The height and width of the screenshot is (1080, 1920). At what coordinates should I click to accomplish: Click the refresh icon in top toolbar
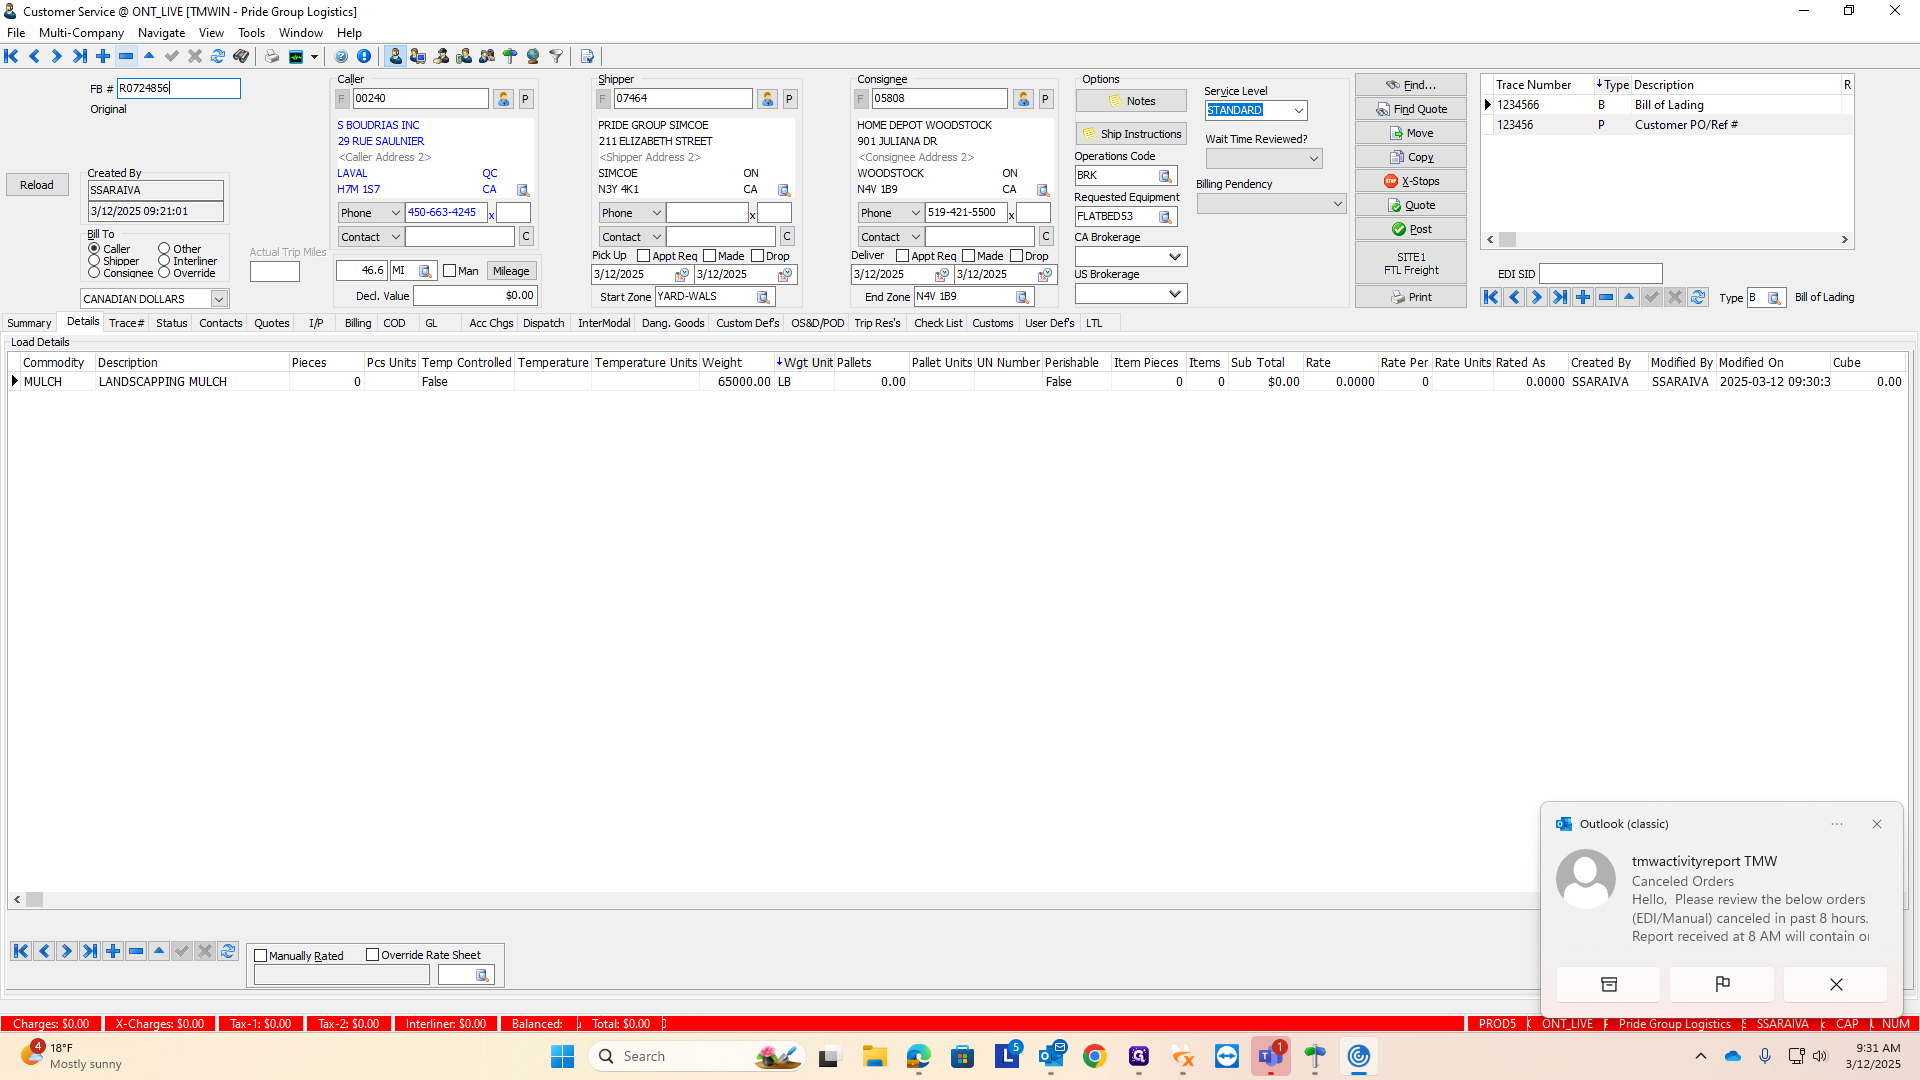217,56
